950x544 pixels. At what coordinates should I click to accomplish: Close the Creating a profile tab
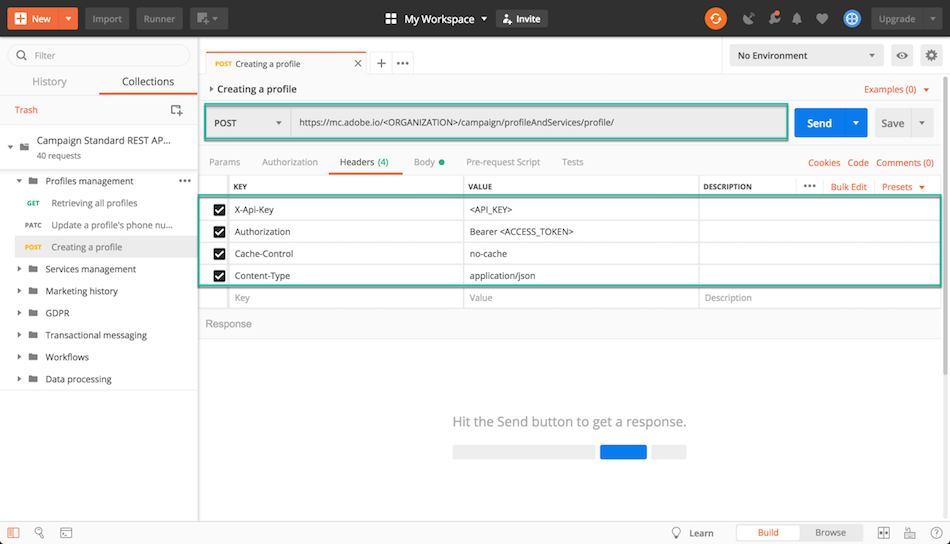point(358,63)
